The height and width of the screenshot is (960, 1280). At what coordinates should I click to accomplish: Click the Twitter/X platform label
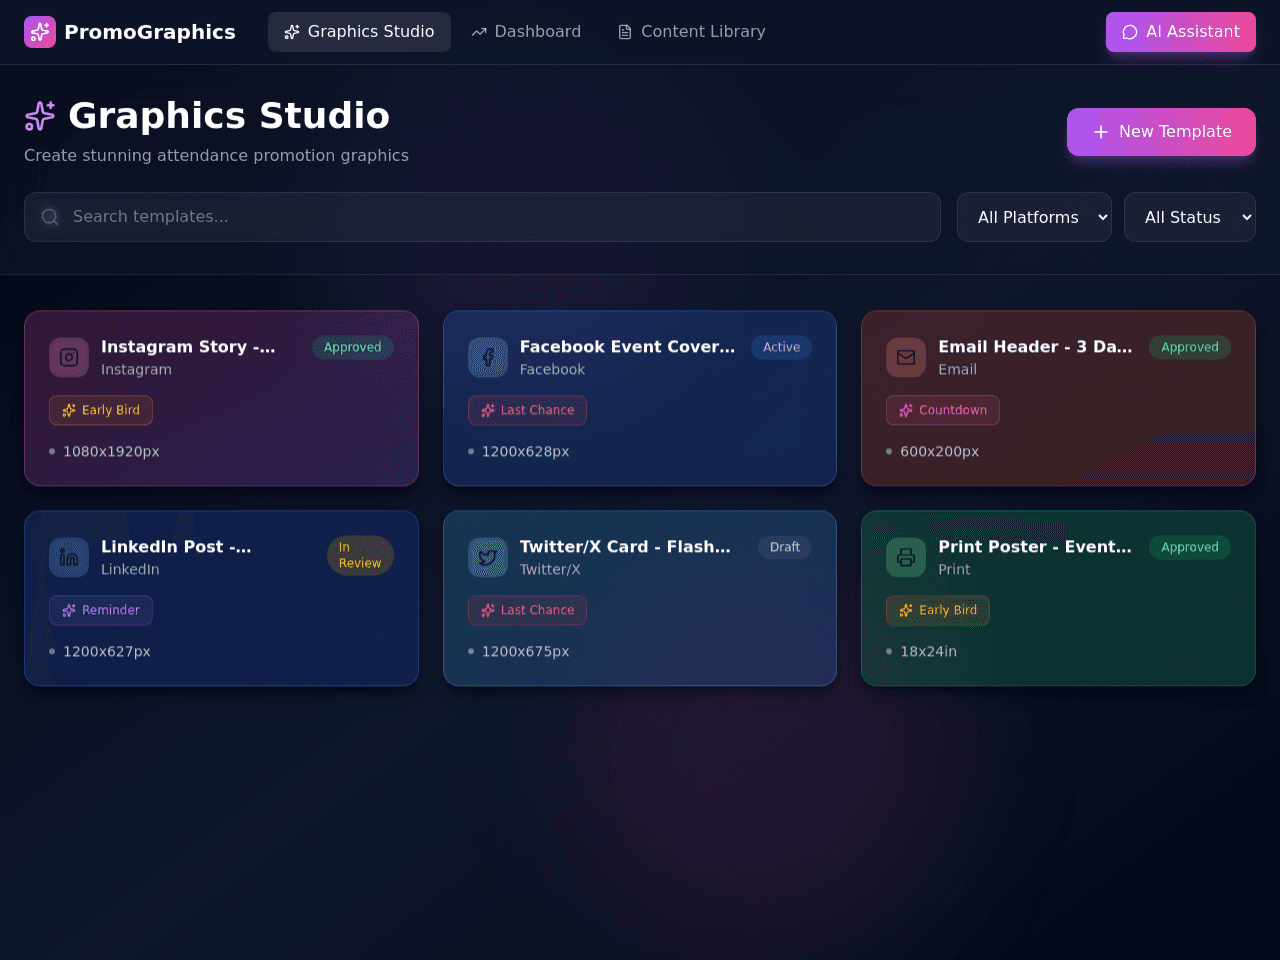550,569
